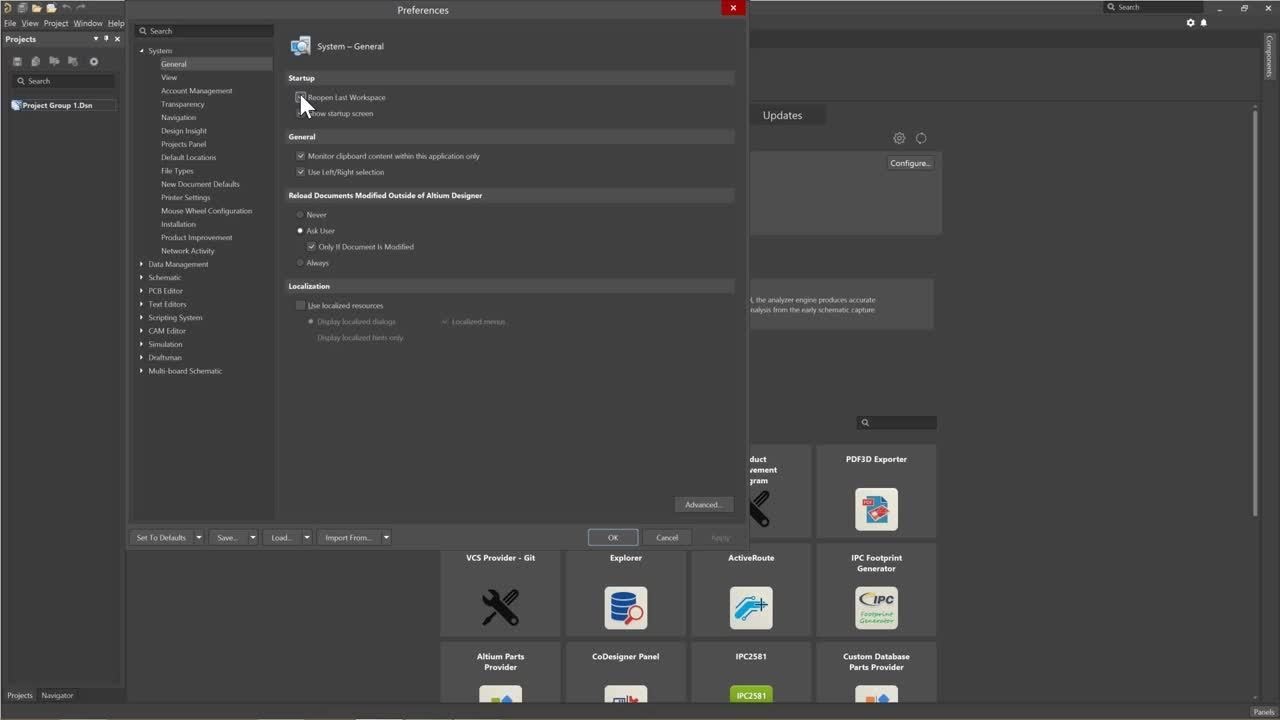Screen dimensions: 1280x720
Task: Click the green IPC2581 extension icon
Action: (x=751, y=694)
